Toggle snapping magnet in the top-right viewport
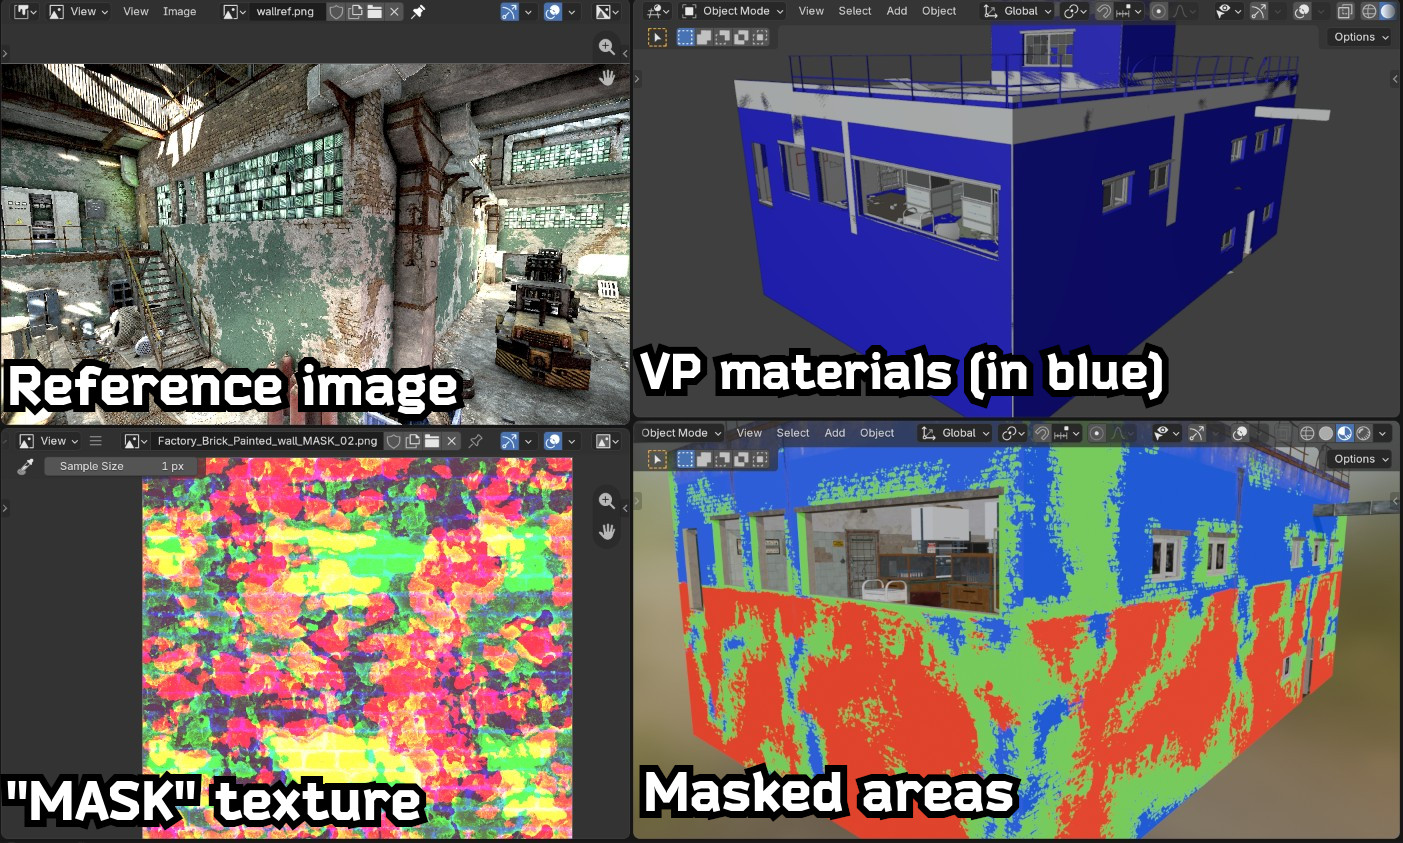 coord(1103,11)
